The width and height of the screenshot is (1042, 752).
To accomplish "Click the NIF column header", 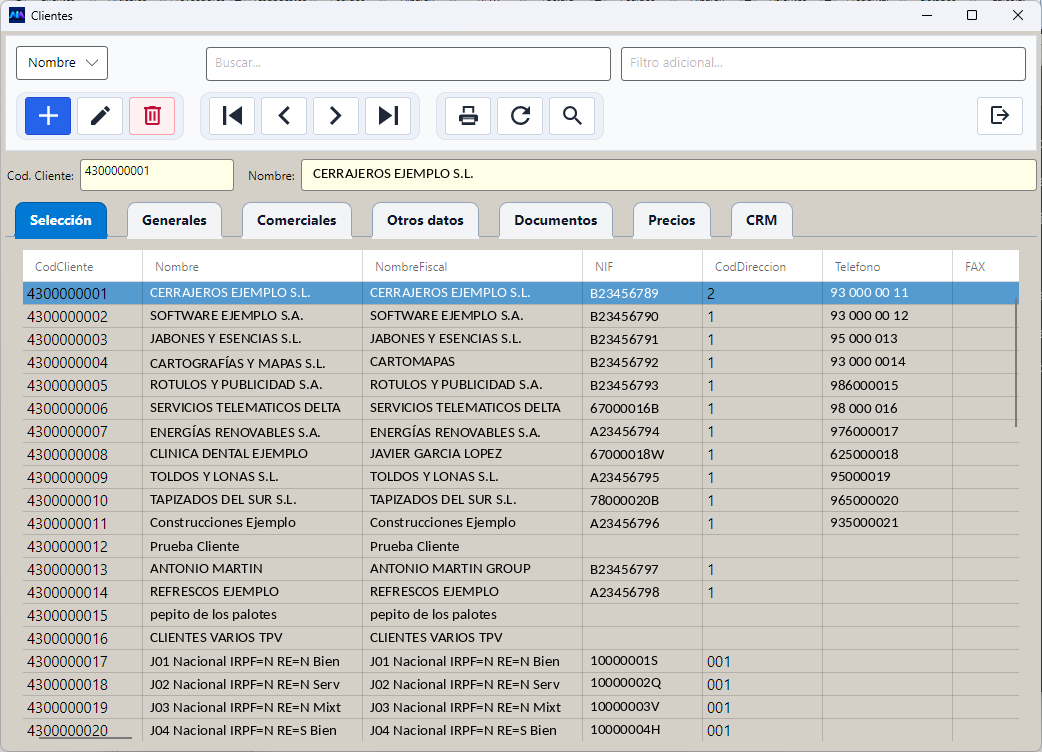I will pyautogui.click(x=643, y=266).
